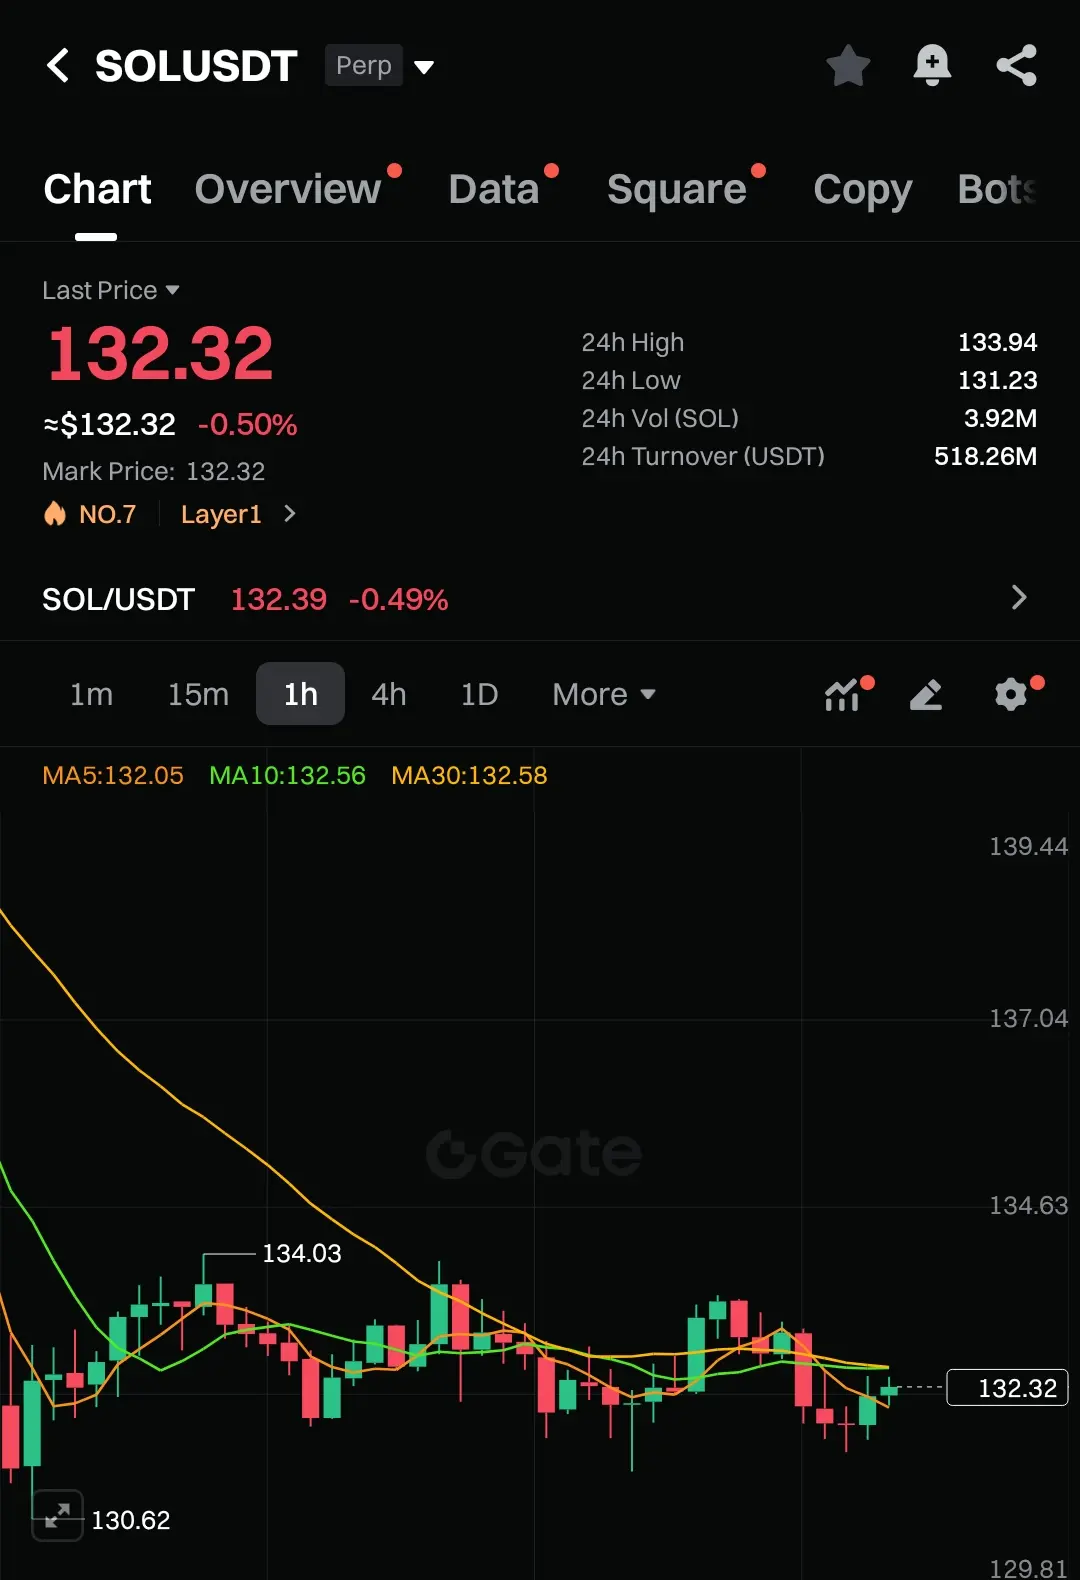1080x1580 pixels.
Task: Tap the current price tag 132.32 on axis
Action: coord(1007,1388)
